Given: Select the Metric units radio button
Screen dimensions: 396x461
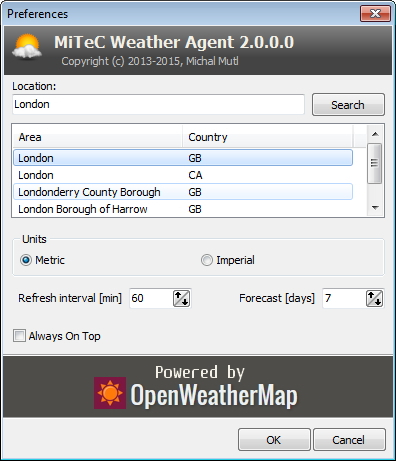Looking at the screenshot, I should tap(26, 260).
